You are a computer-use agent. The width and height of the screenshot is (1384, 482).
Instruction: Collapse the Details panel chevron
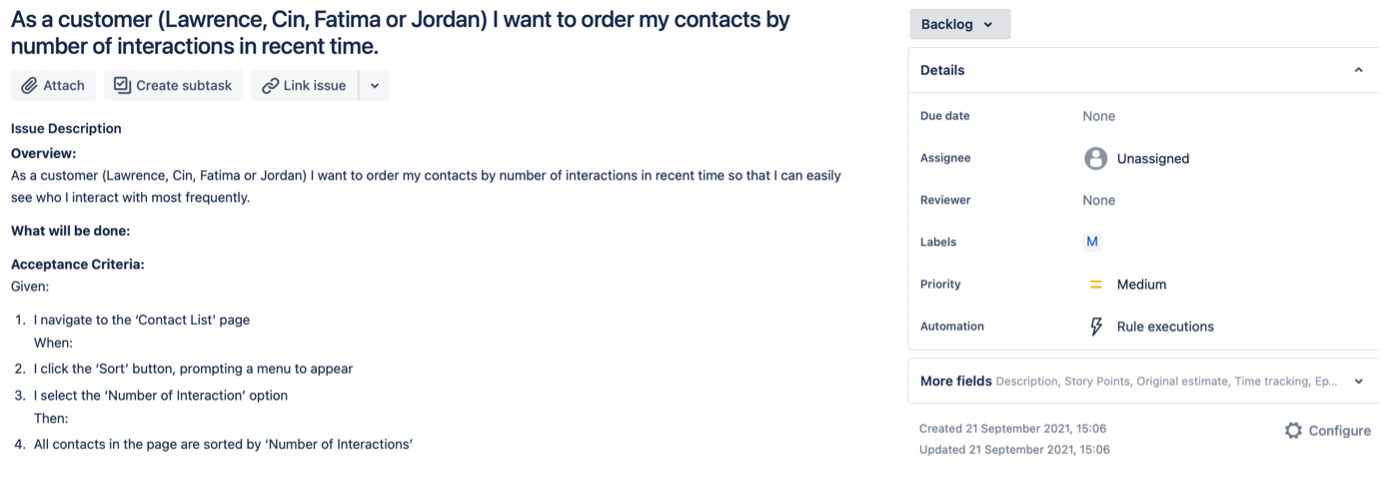click(1358, 70)
